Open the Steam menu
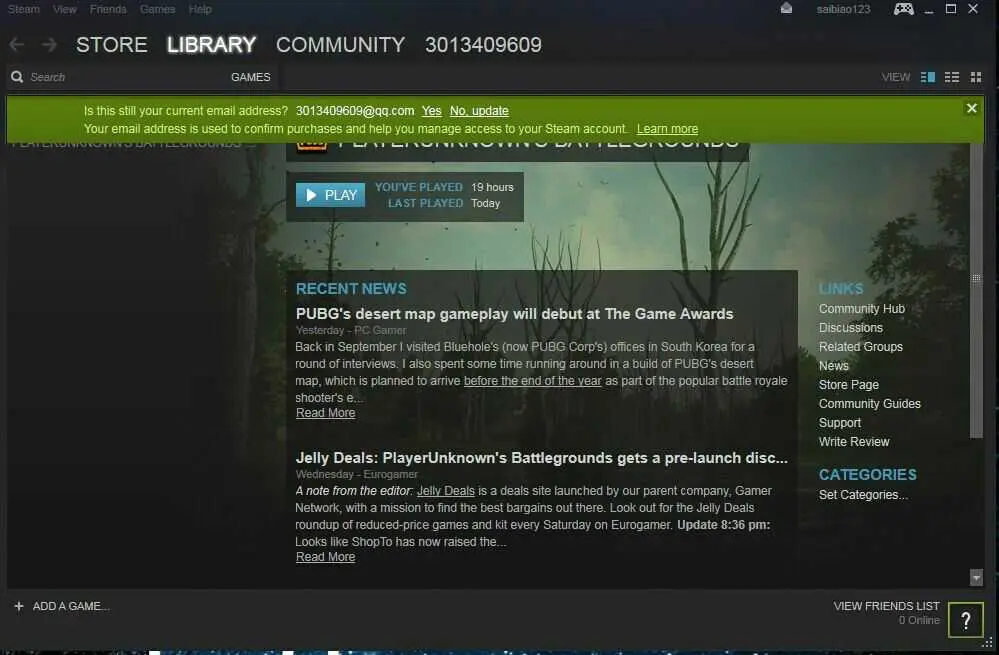Viewport: 999px width, 655px height. [24, 9]
